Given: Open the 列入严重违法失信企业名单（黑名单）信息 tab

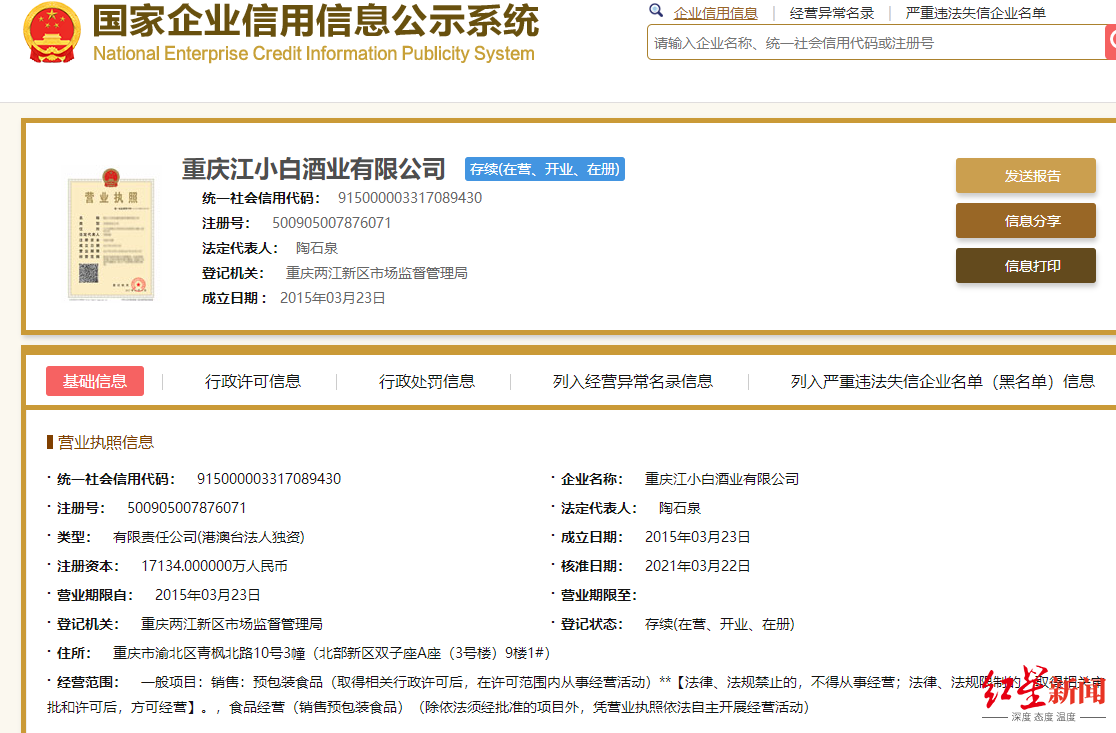Looking at the screenshot, I should pyautogui.click(x=942, y=381).
